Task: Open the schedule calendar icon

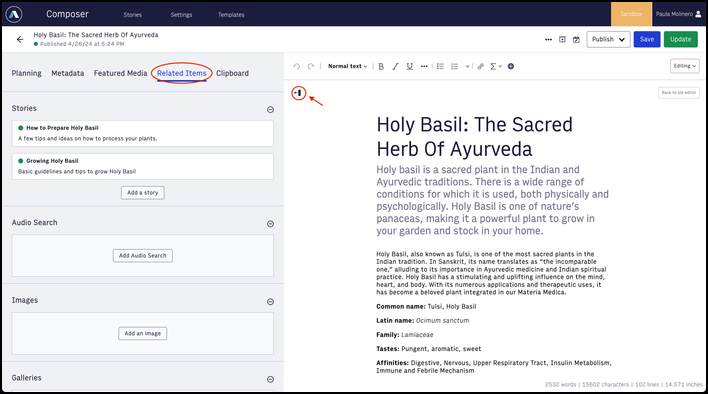Action: coord(576,40)
